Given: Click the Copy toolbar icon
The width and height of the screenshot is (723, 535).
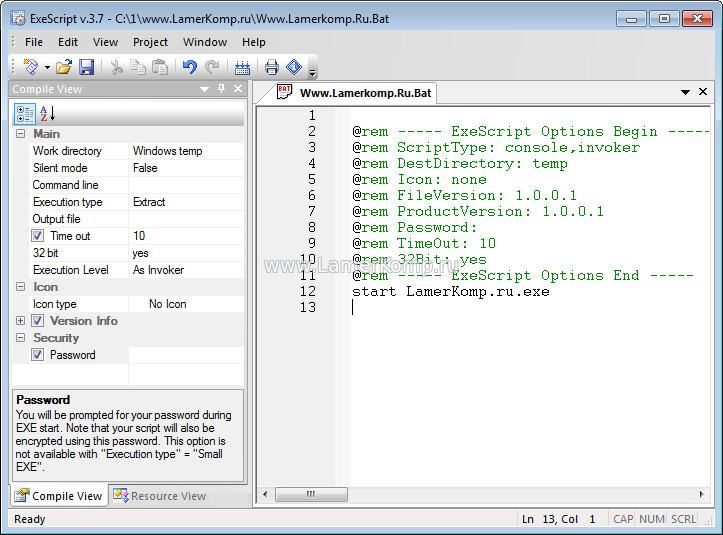Looking at the screenshot, I should [138, 67].
